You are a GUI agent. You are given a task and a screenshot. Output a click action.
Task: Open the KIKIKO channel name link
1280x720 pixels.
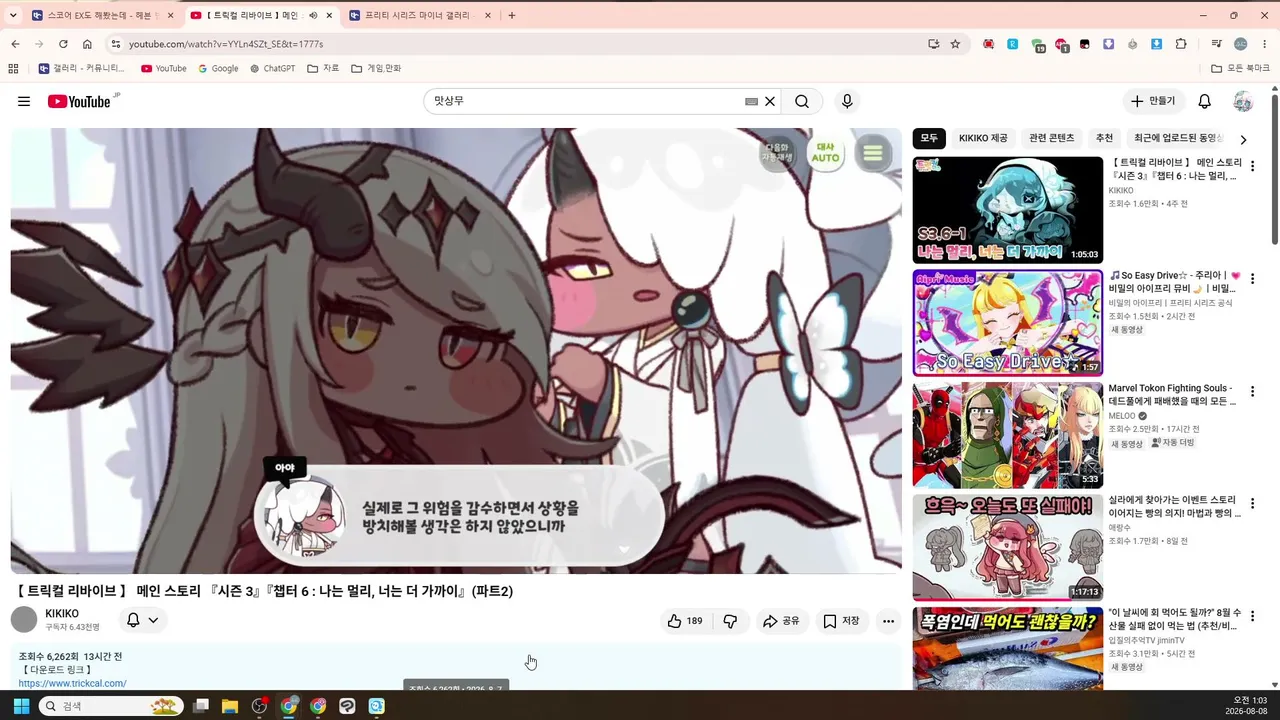click(62, 613)
